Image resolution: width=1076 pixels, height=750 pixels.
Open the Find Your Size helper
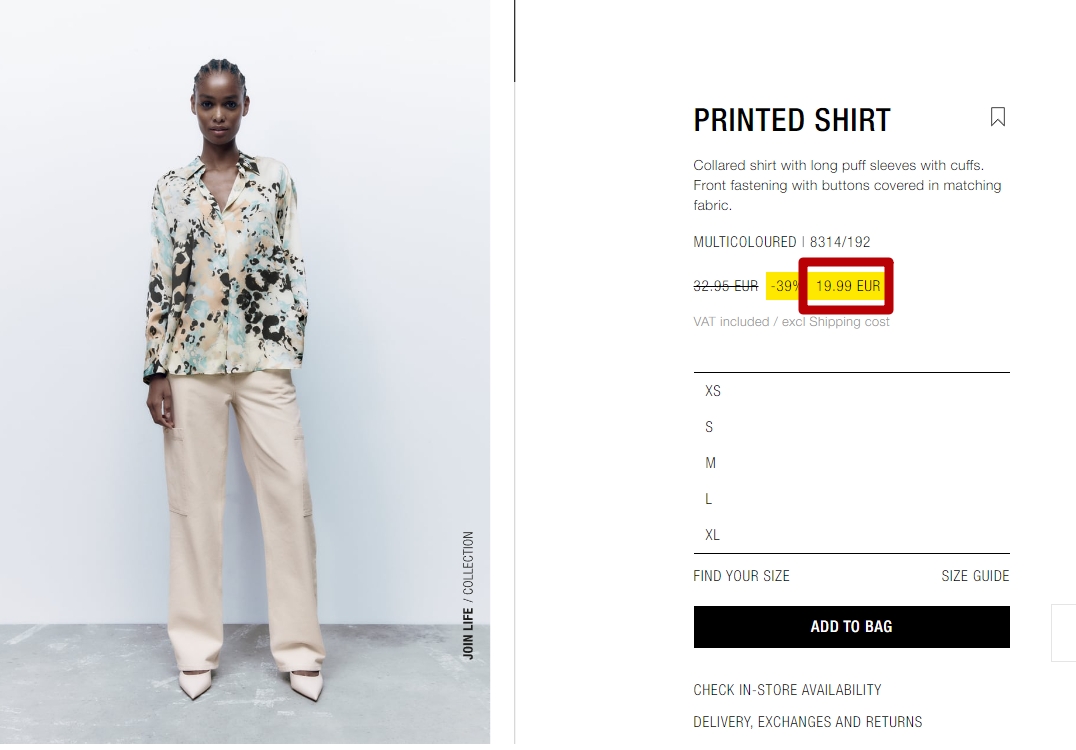(741, 576)
